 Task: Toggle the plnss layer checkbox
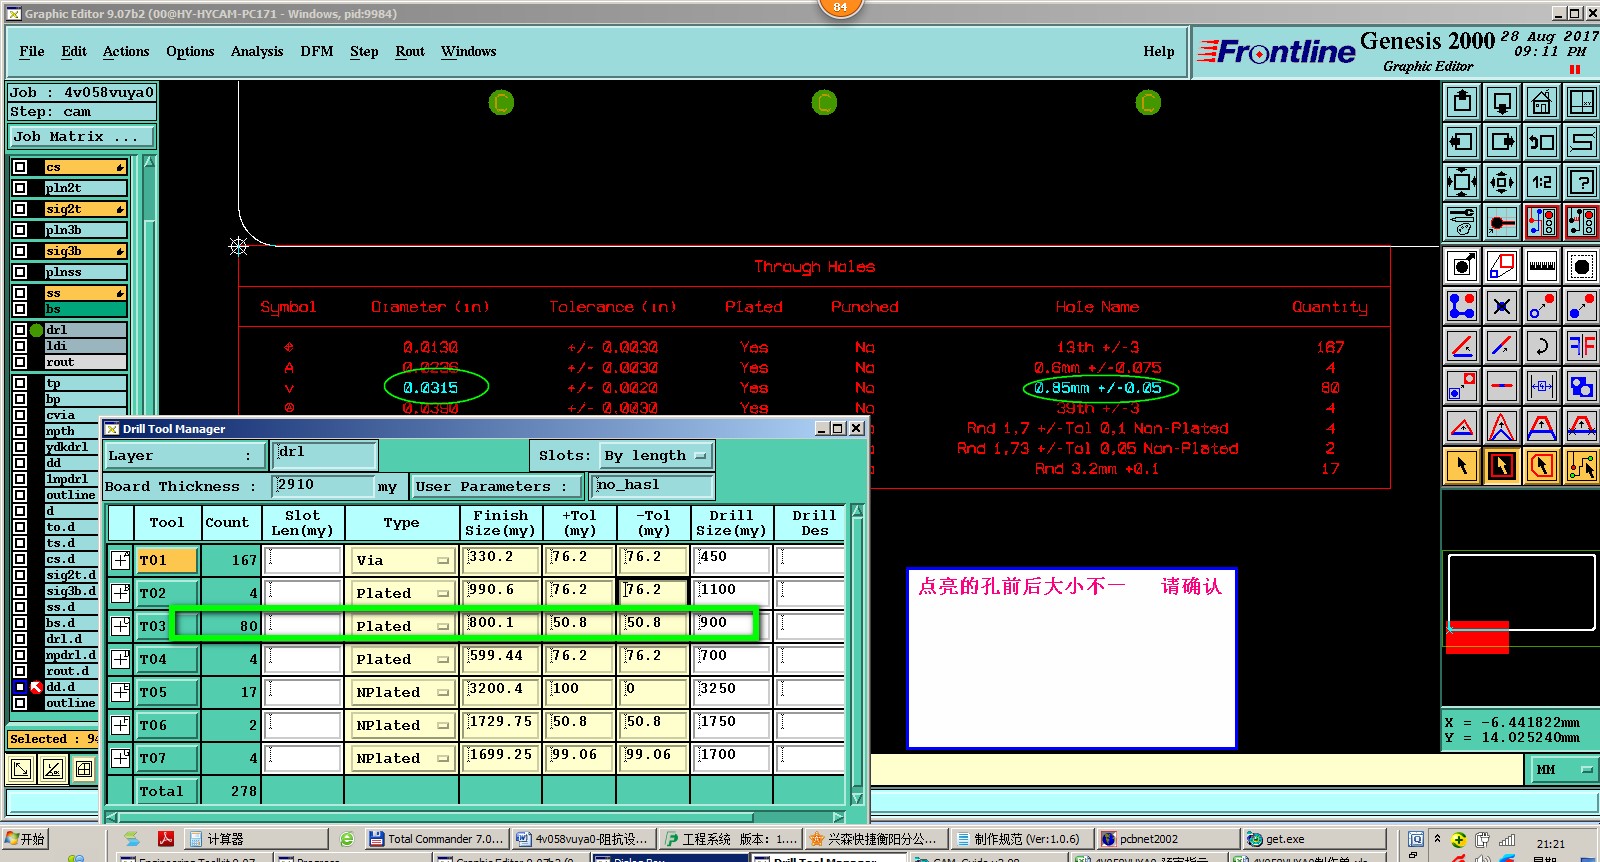(x=20, y=272)
